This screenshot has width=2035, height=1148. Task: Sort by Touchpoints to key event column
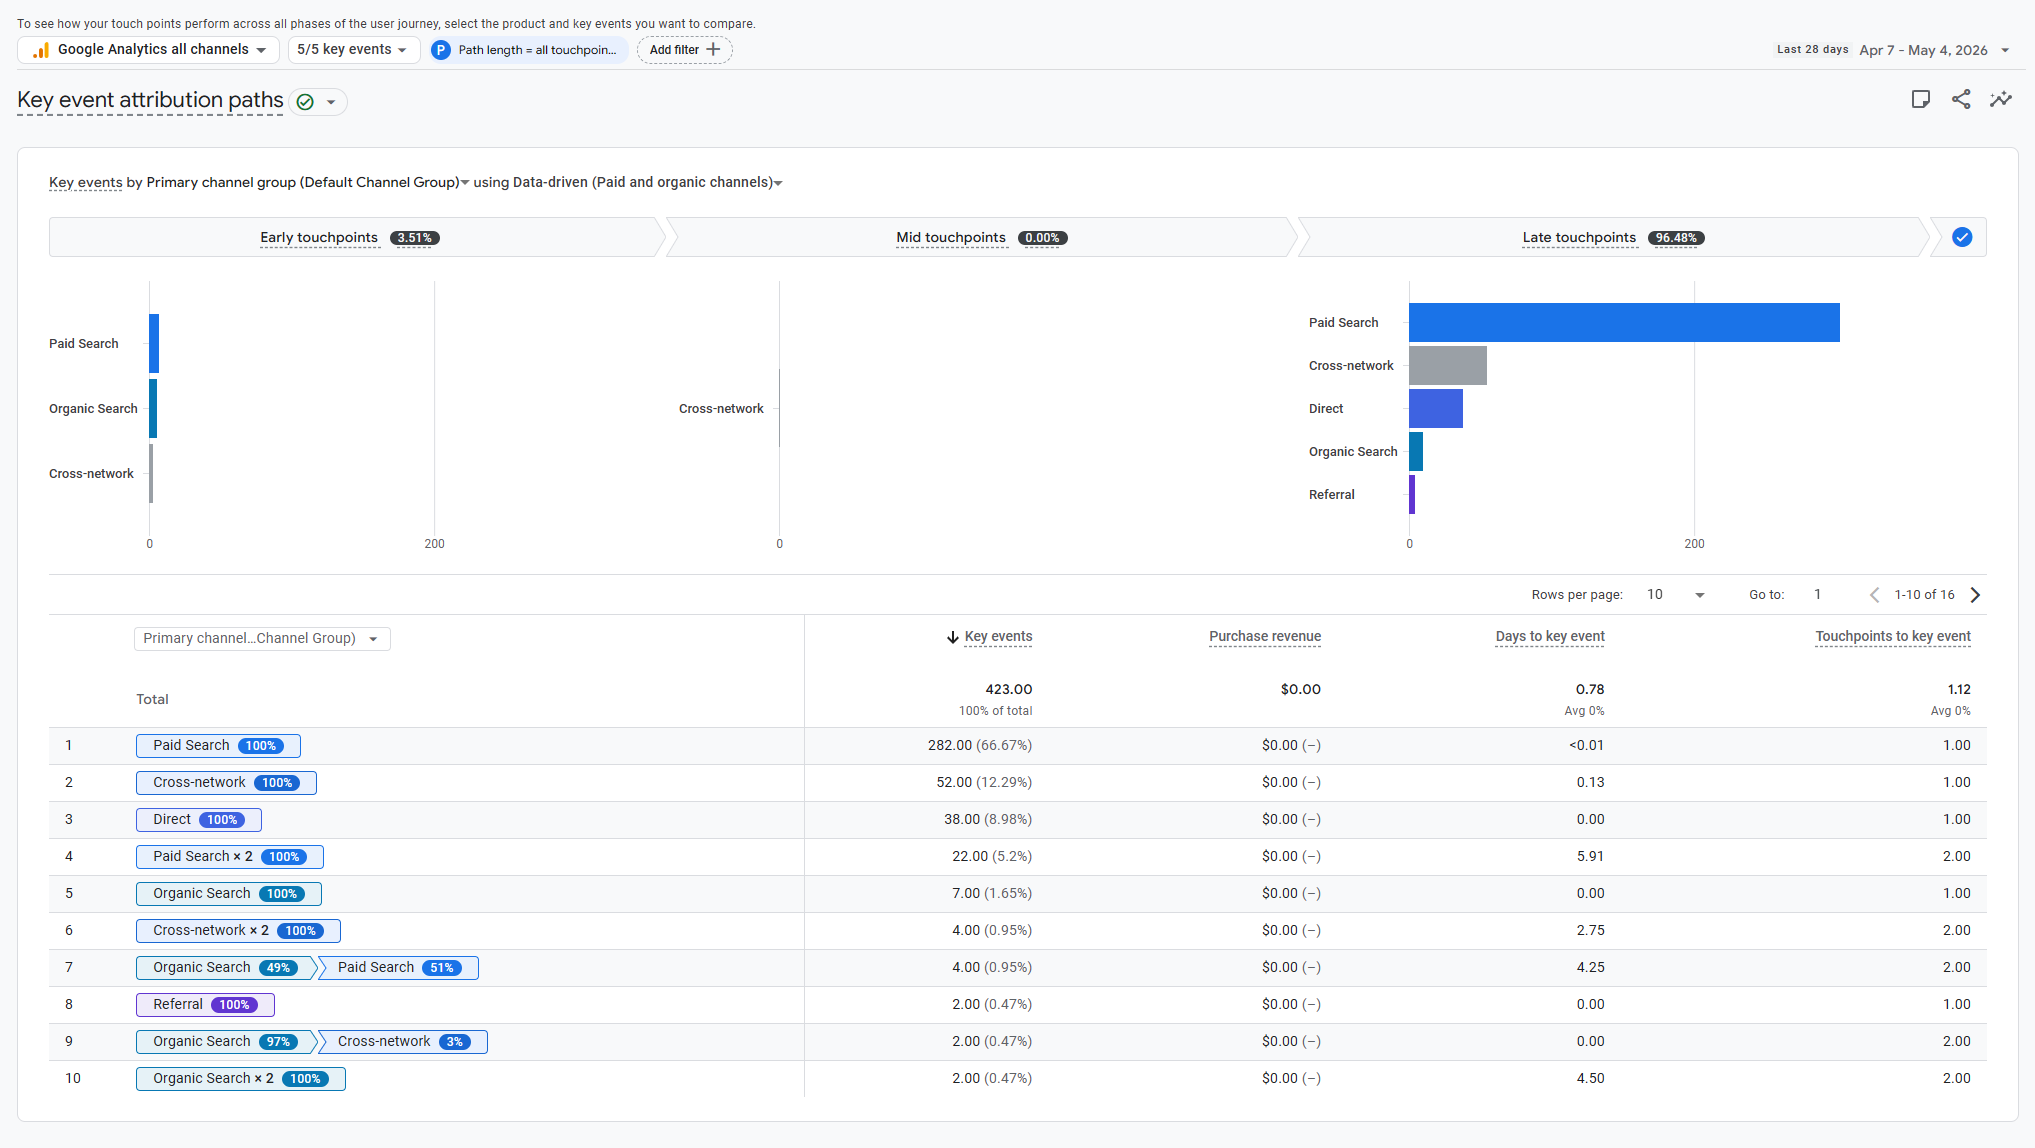click(1893, 637)
